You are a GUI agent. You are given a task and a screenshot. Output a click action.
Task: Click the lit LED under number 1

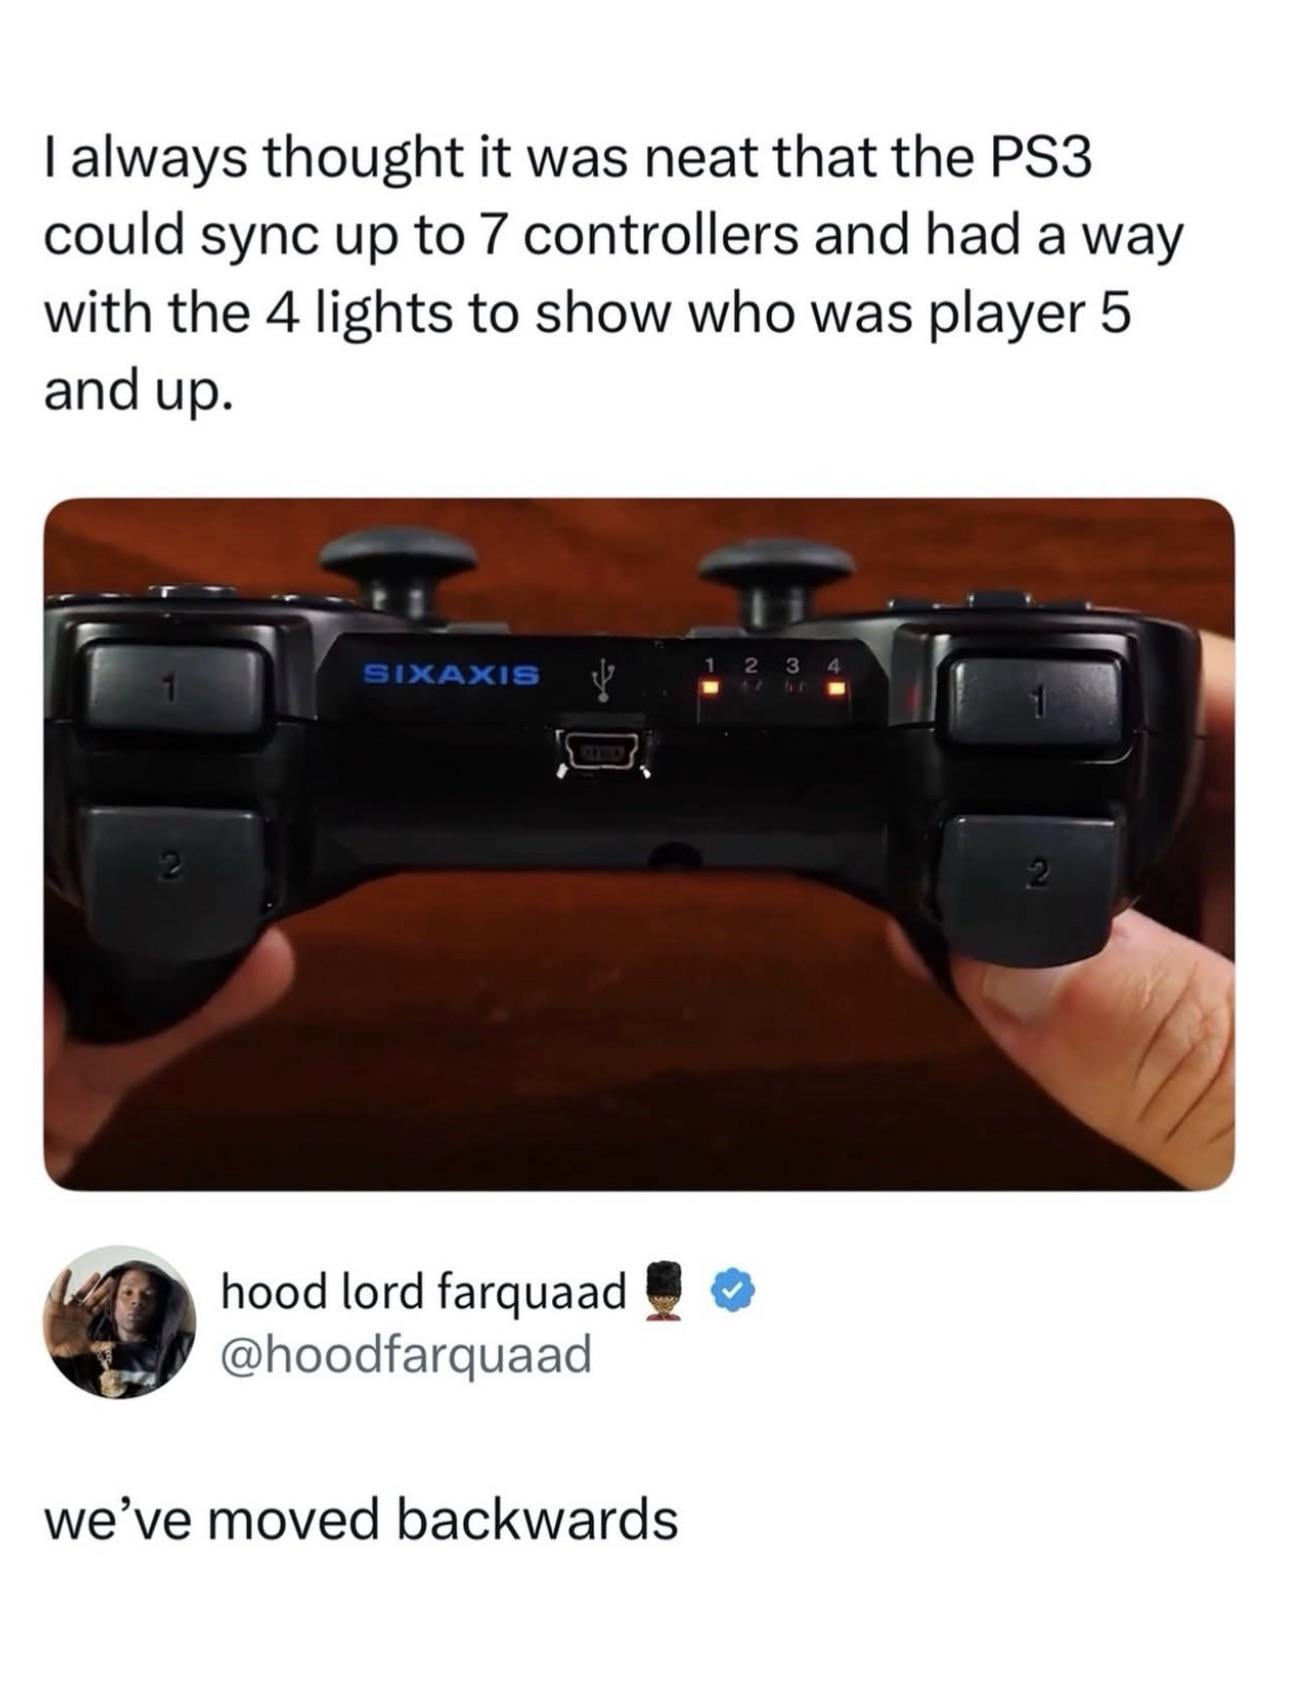point(710,688)
